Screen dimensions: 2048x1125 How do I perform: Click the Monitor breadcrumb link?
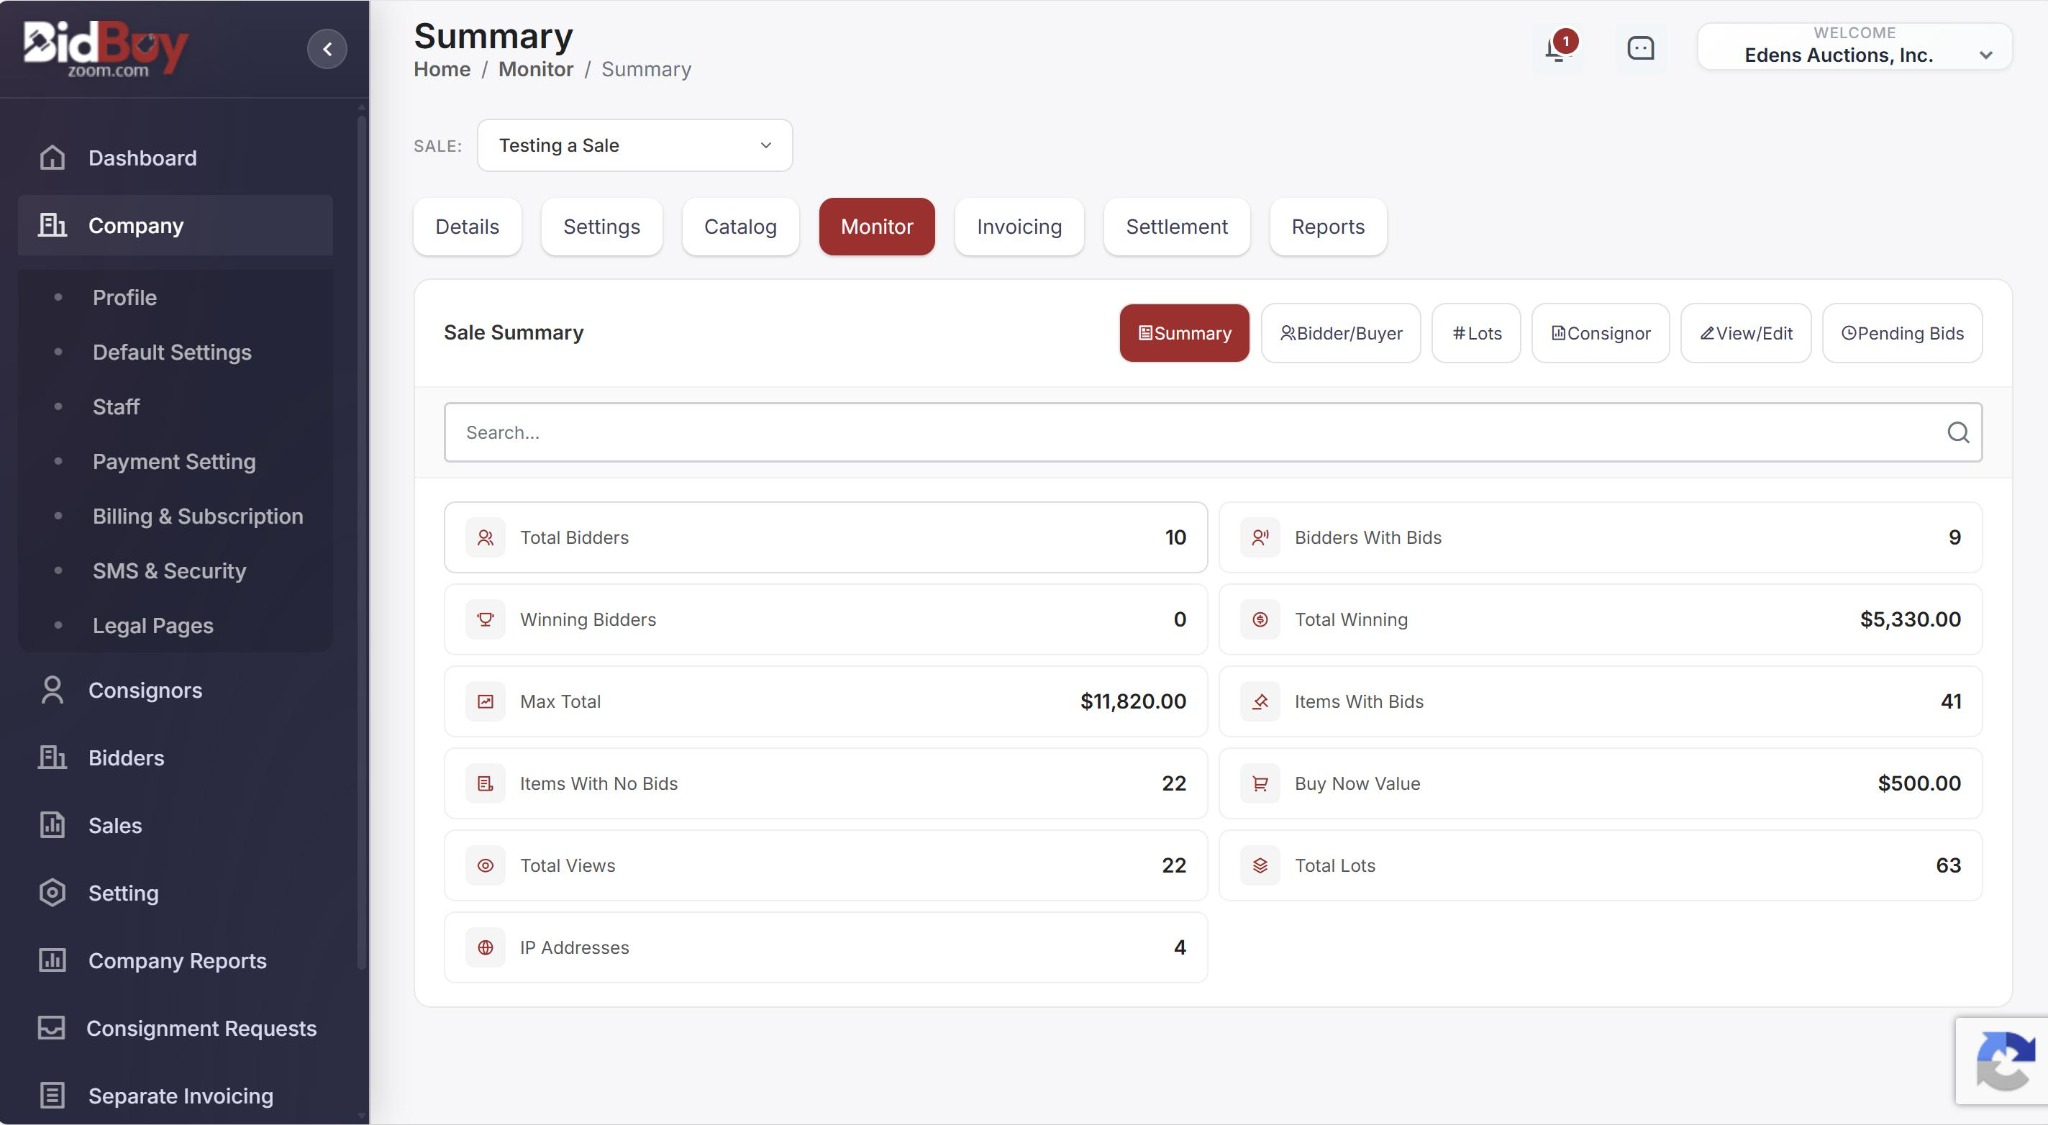(536, 69)
